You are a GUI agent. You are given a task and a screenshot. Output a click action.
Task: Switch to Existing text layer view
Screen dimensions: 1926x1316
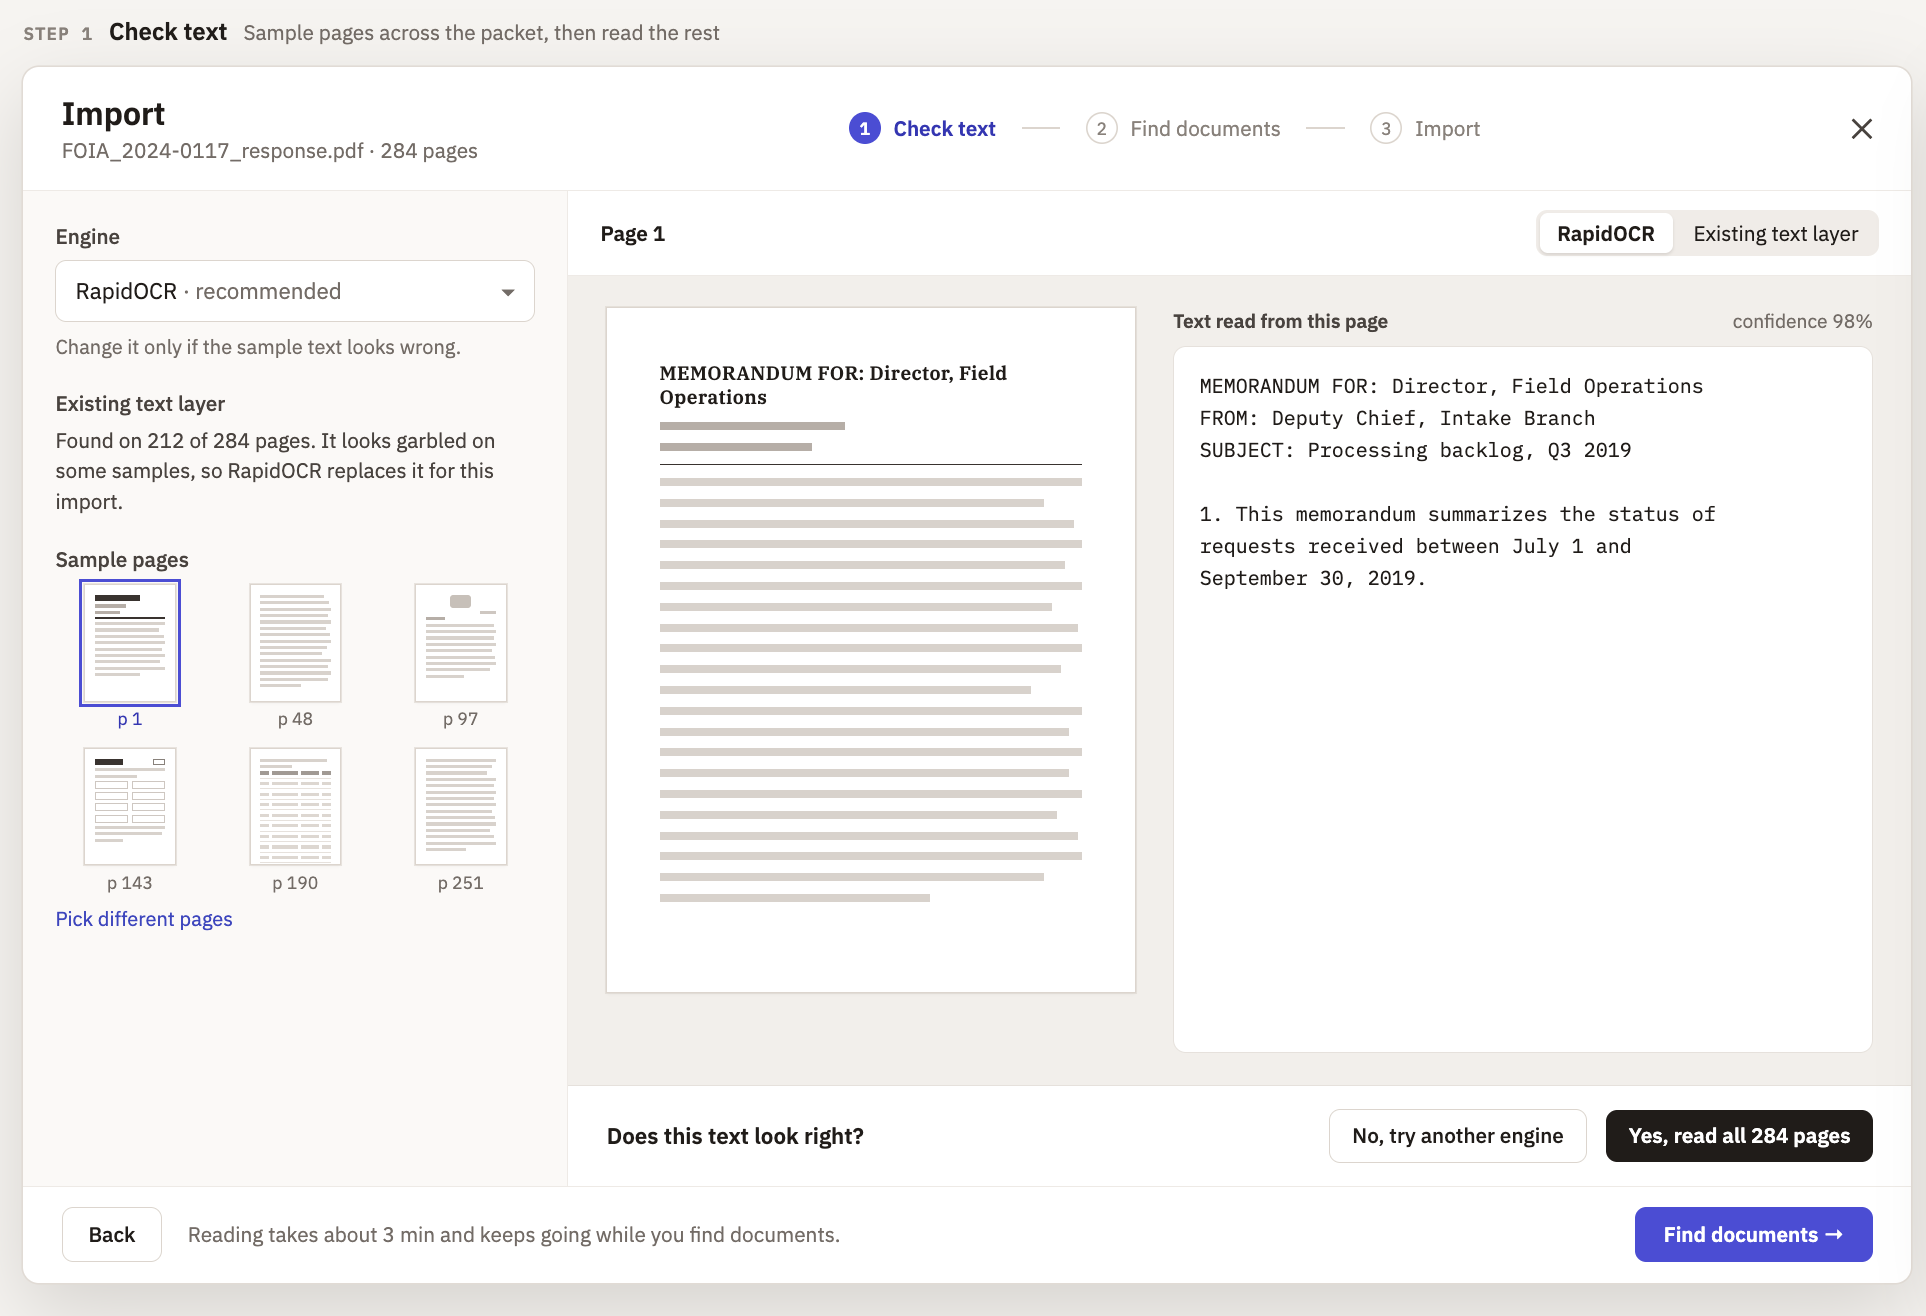[1775, 234]
